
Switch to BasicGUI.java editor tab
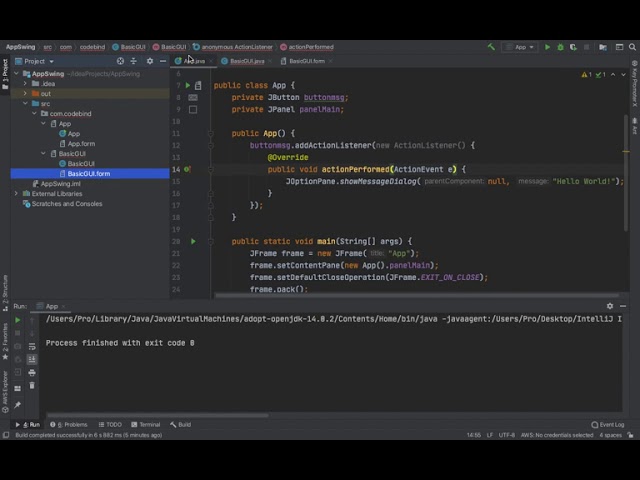pos(247,61)
